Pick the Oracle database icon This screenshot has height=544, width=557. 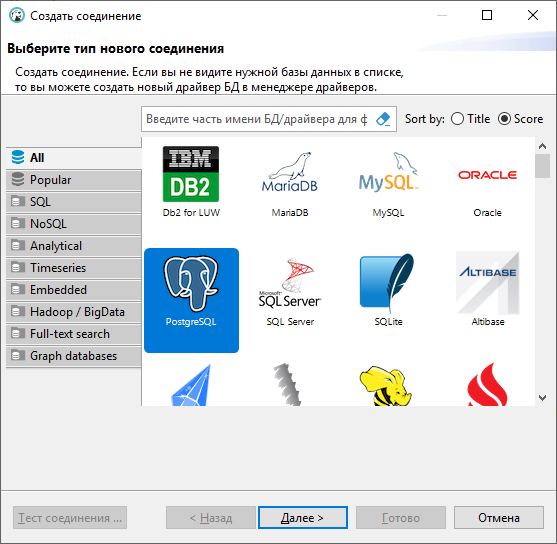487,175
